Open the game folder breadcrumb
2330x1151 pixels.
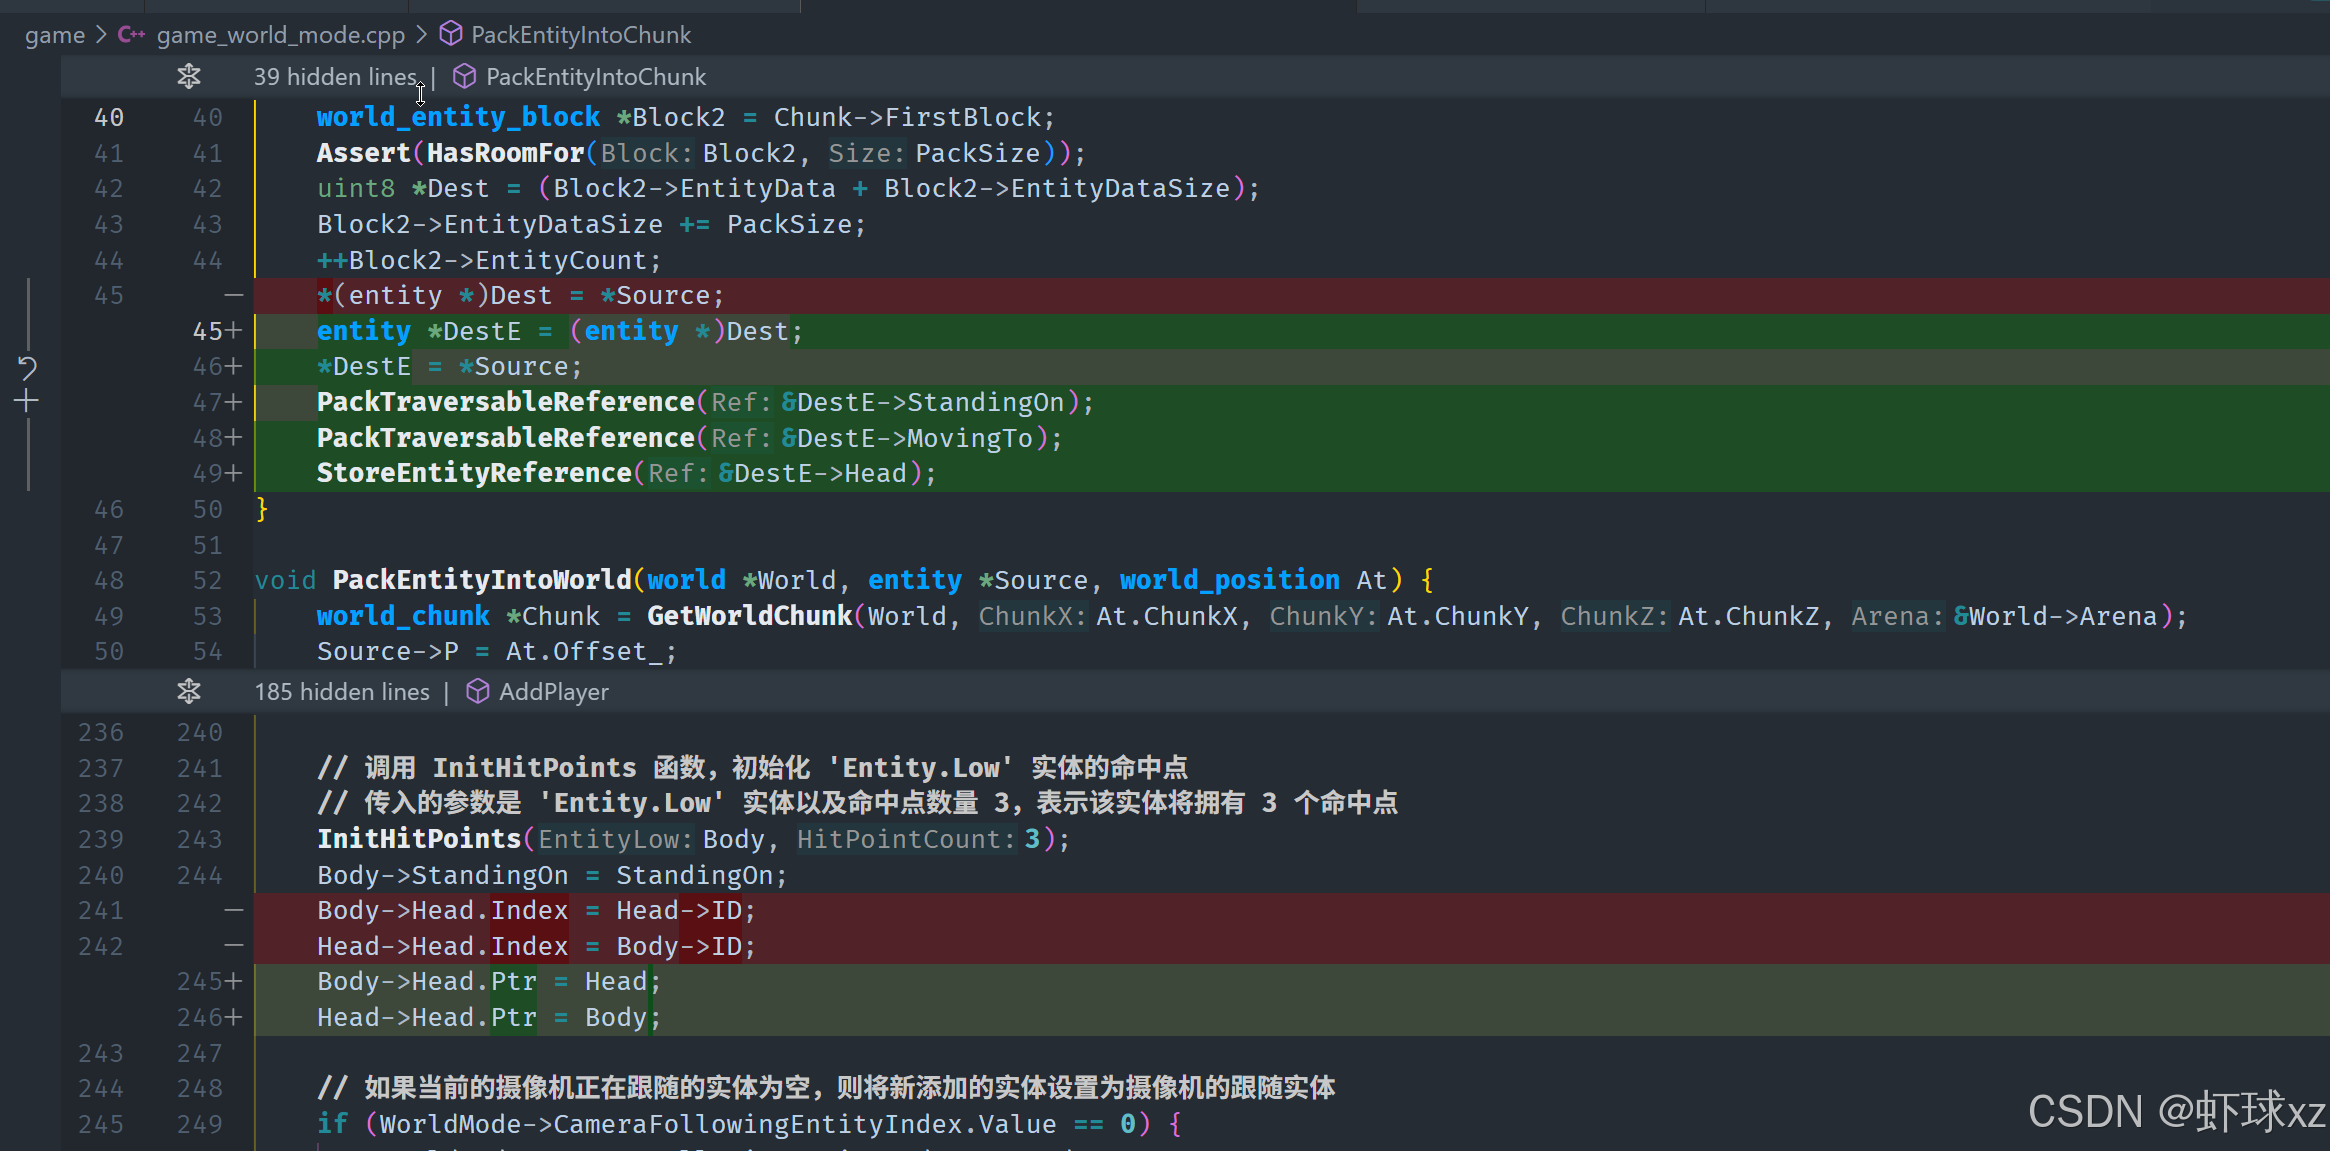[54, 35]
